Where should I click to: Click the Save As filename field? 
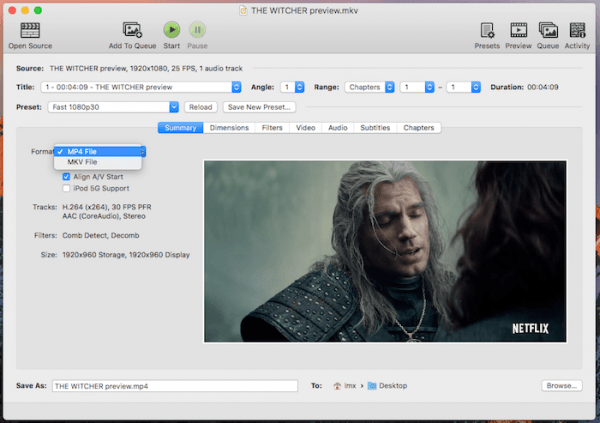coord(174,385)
